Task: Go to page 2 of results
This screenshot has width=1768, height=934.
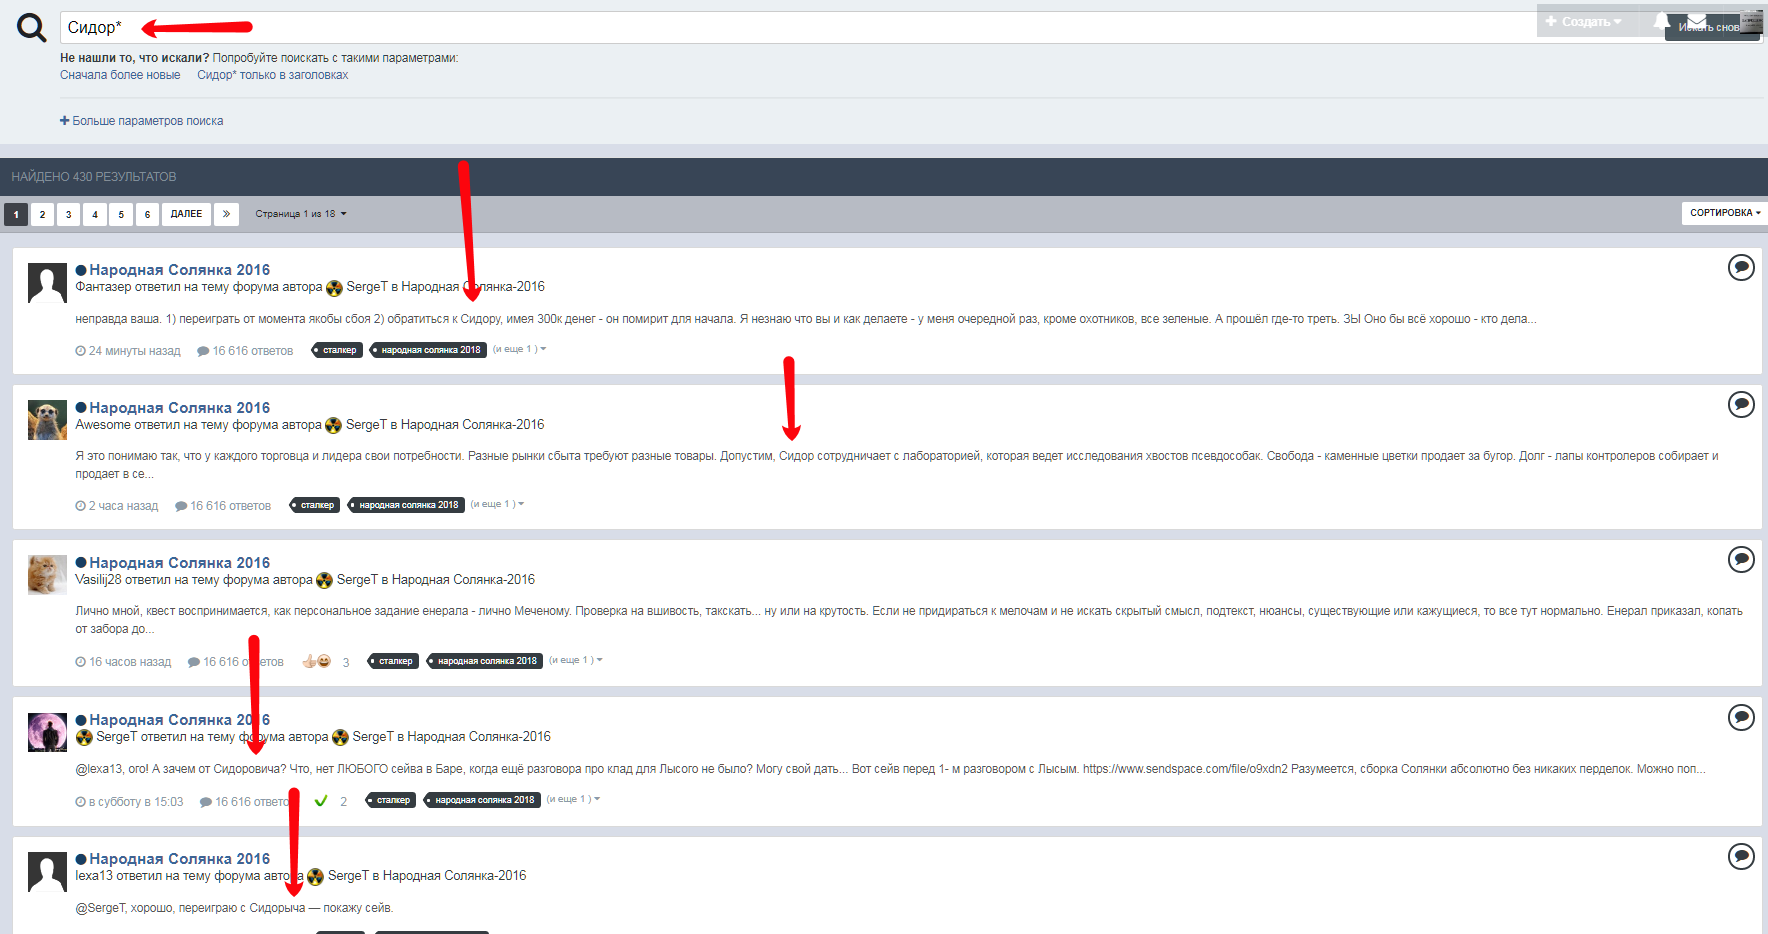Action: [42, 214]
